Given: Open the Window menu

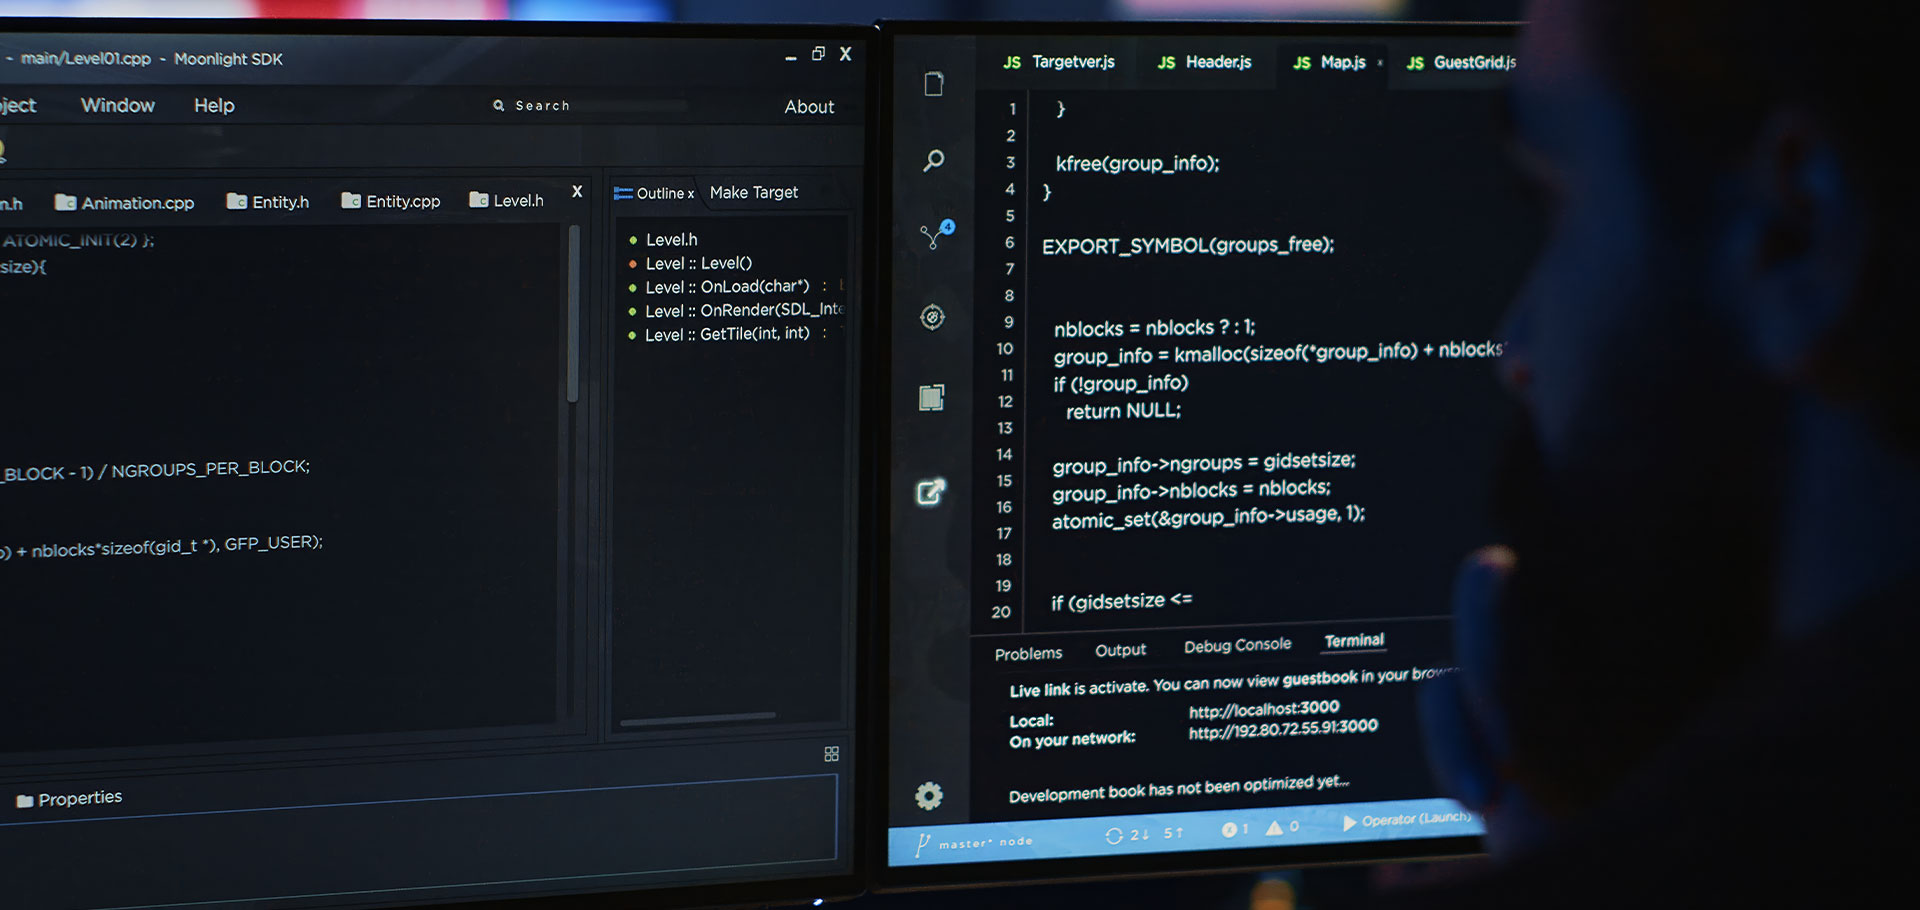Looking at the screenshot, I should [x=118, y=106].
